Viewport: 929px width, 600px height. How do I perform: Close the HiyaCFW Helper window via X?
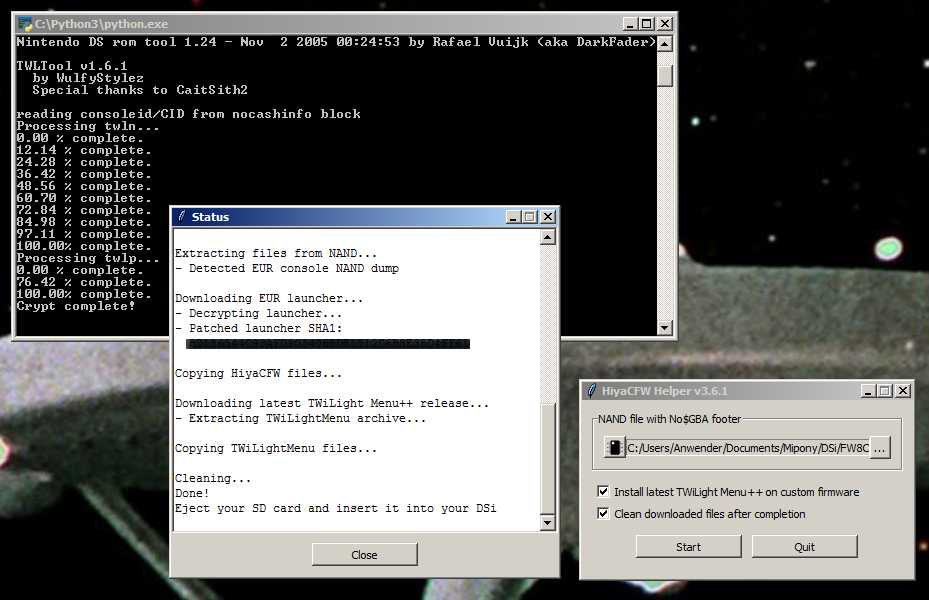(903, 391)
